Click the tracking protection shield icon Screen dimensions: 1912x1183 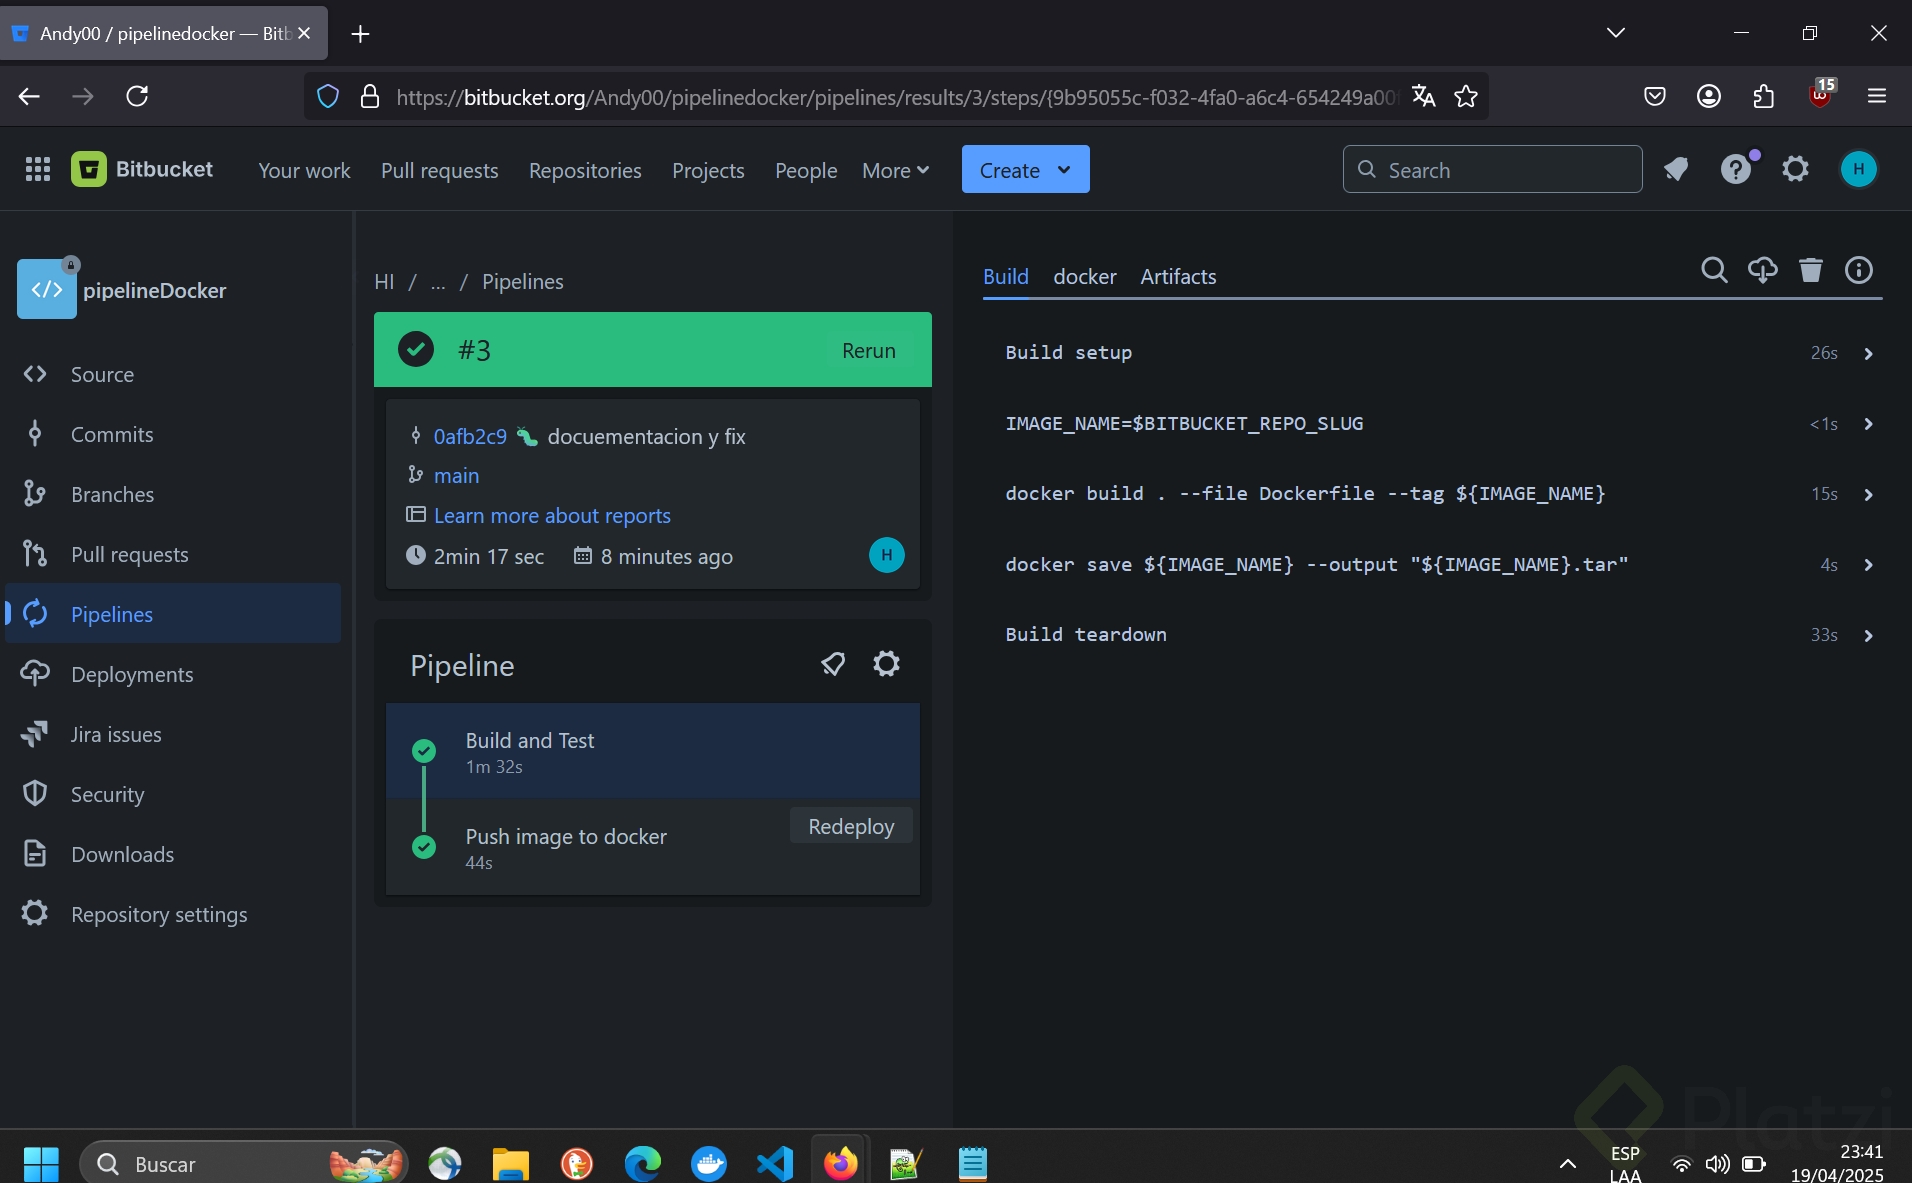coord(328,96)
